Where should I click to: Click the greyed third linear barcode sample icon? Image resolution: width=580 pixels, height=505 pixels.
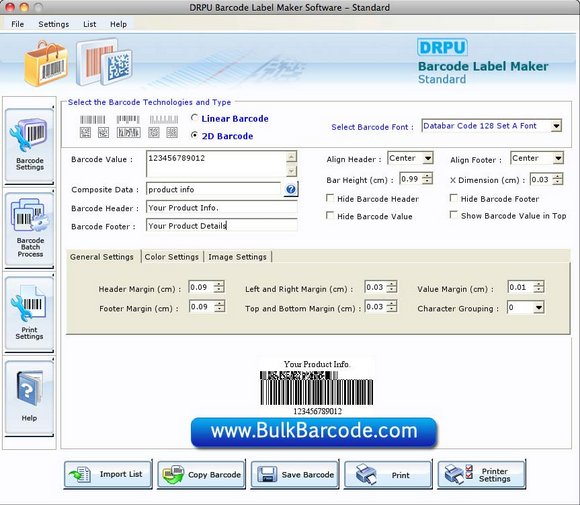click(163, 119)
